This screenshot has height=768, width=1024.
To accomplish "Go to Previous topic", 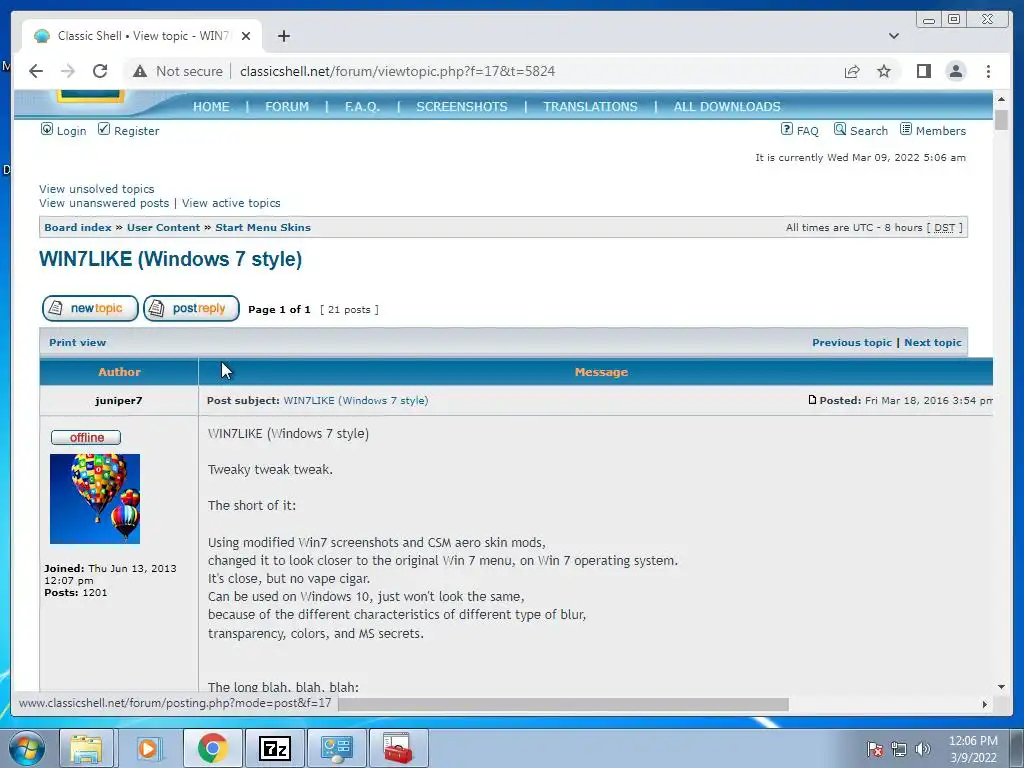I will [852, 342].
